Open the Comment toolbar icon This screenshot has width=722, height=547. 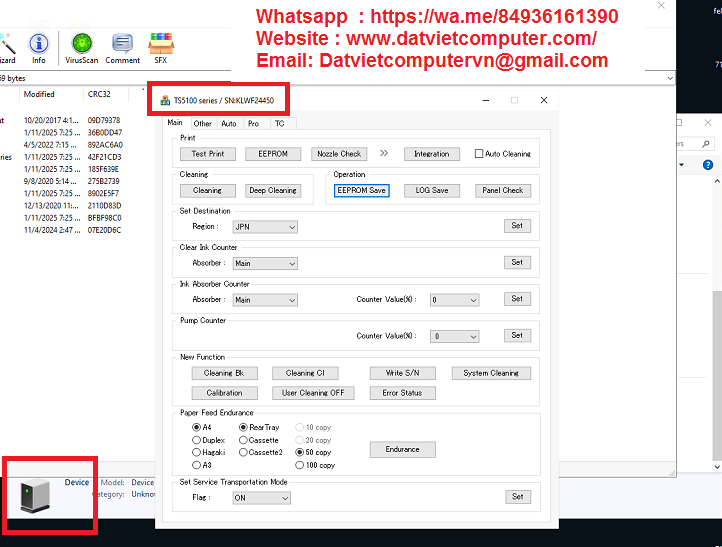pyautogui.click(x=122, y=44)
